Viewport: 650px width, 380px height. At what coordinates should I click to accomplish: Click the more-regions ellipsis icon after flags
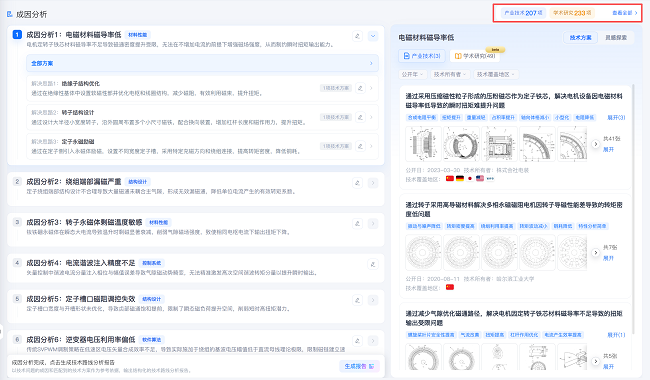click(x=490, y=179)
